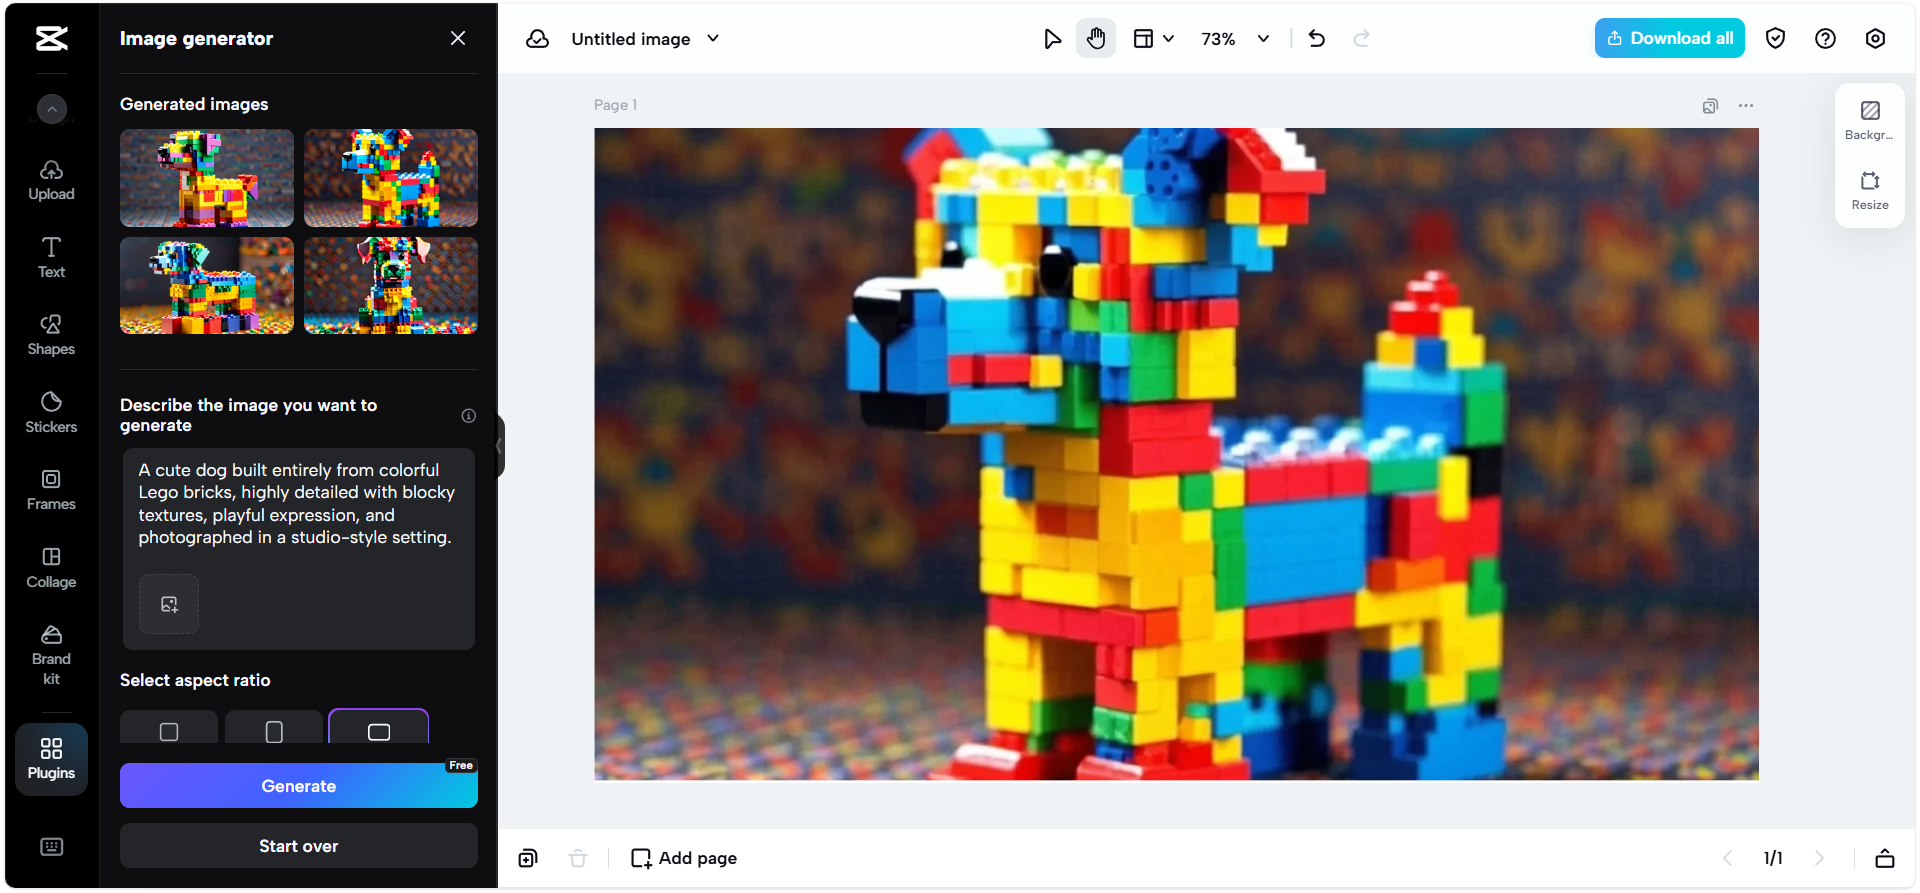Open the Brand kit panel
The height and width of the screenshot is (893, 1920).
[51, 655]
